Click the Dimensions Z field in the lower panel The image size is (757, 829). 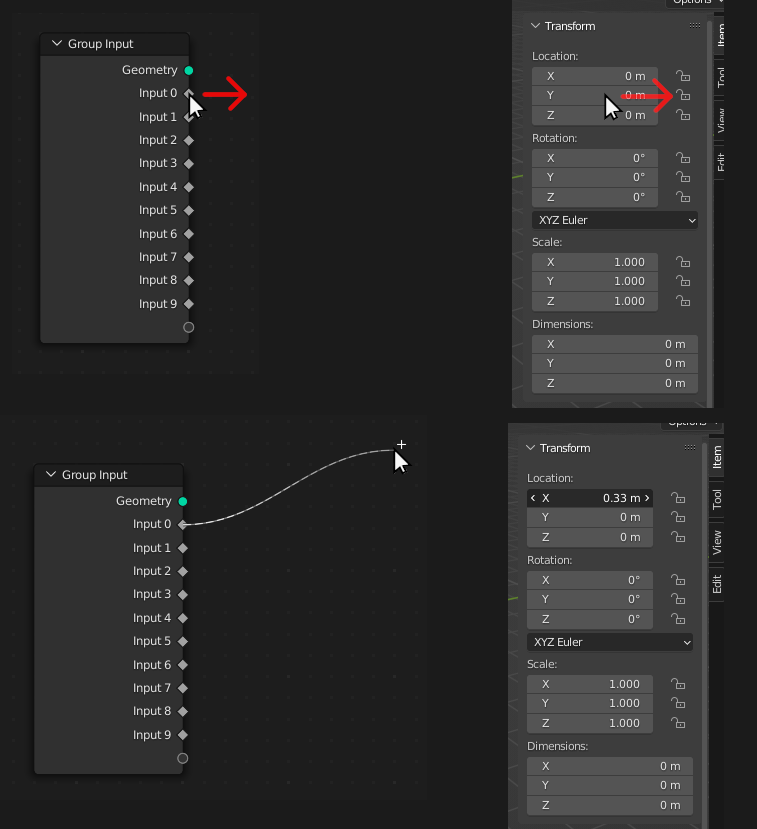pyautogui.click(x=610, y=805)
